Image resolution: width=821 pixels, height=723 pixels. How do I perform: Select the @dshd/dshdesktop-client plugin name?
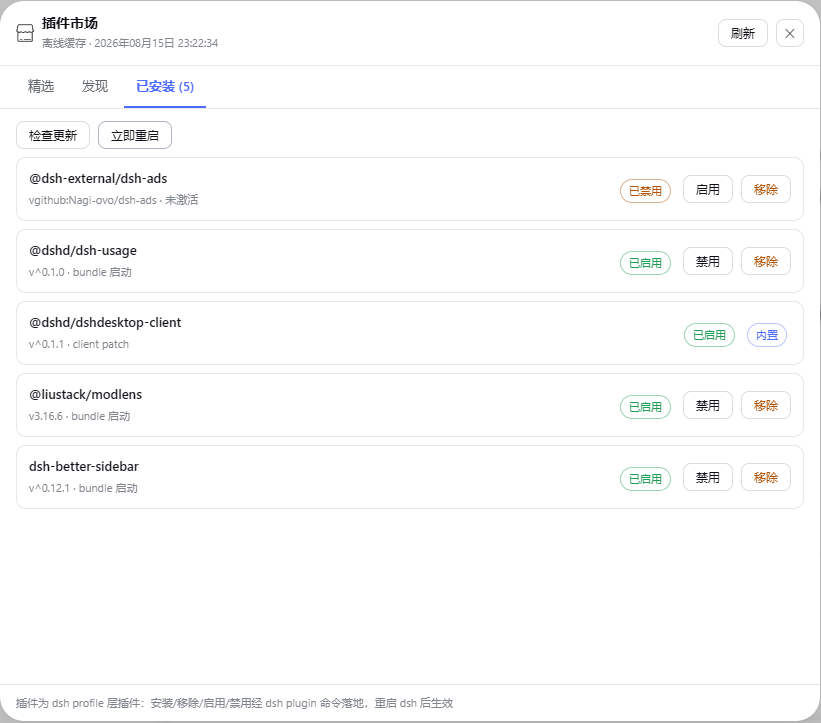point(105,322)
